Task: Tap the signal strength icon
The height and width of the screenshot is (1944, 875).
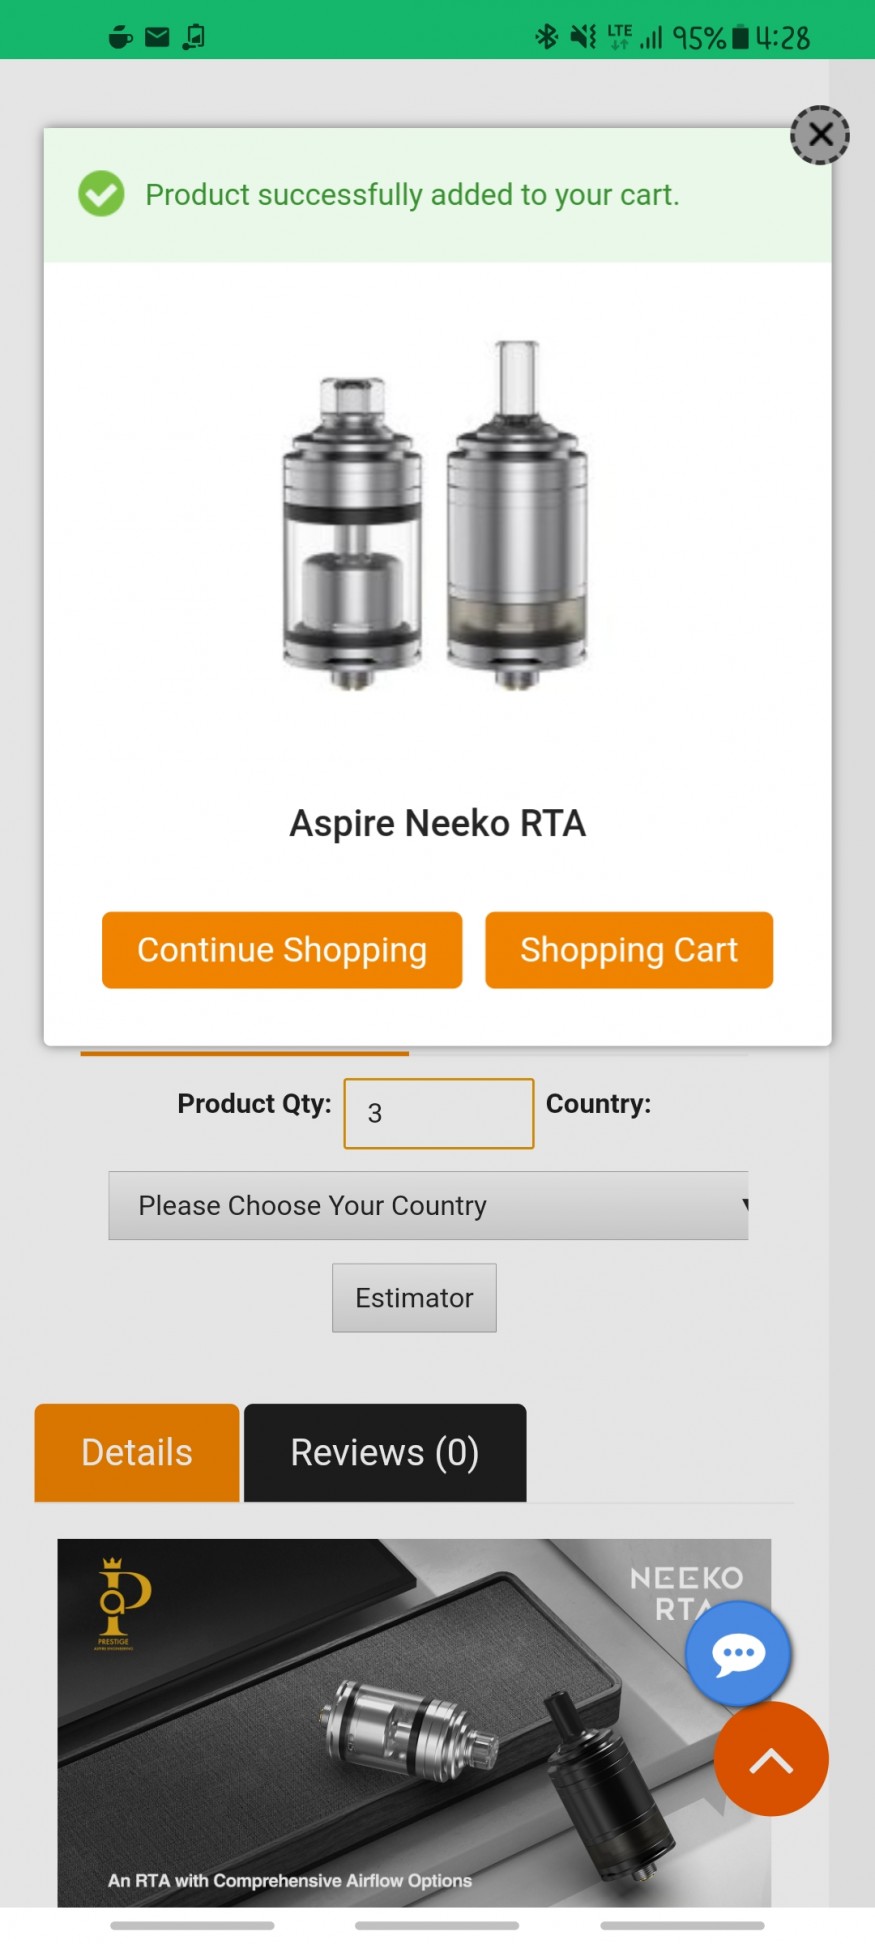Action: tap(652, 37)
